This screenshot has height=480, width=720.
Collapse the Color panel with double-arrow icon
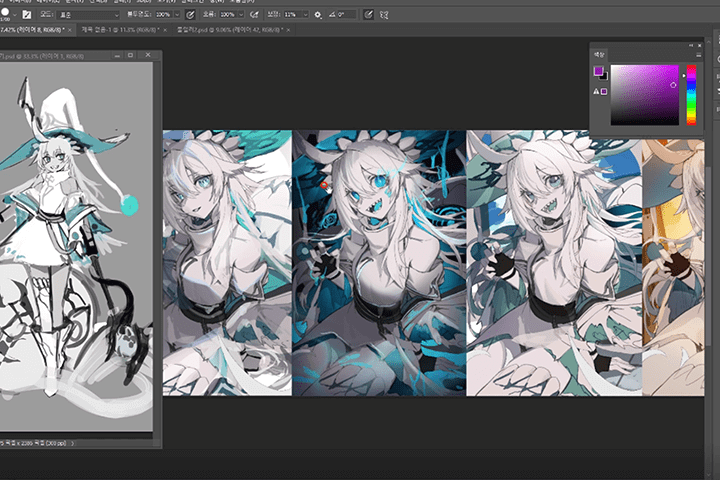tap(691, 45)
